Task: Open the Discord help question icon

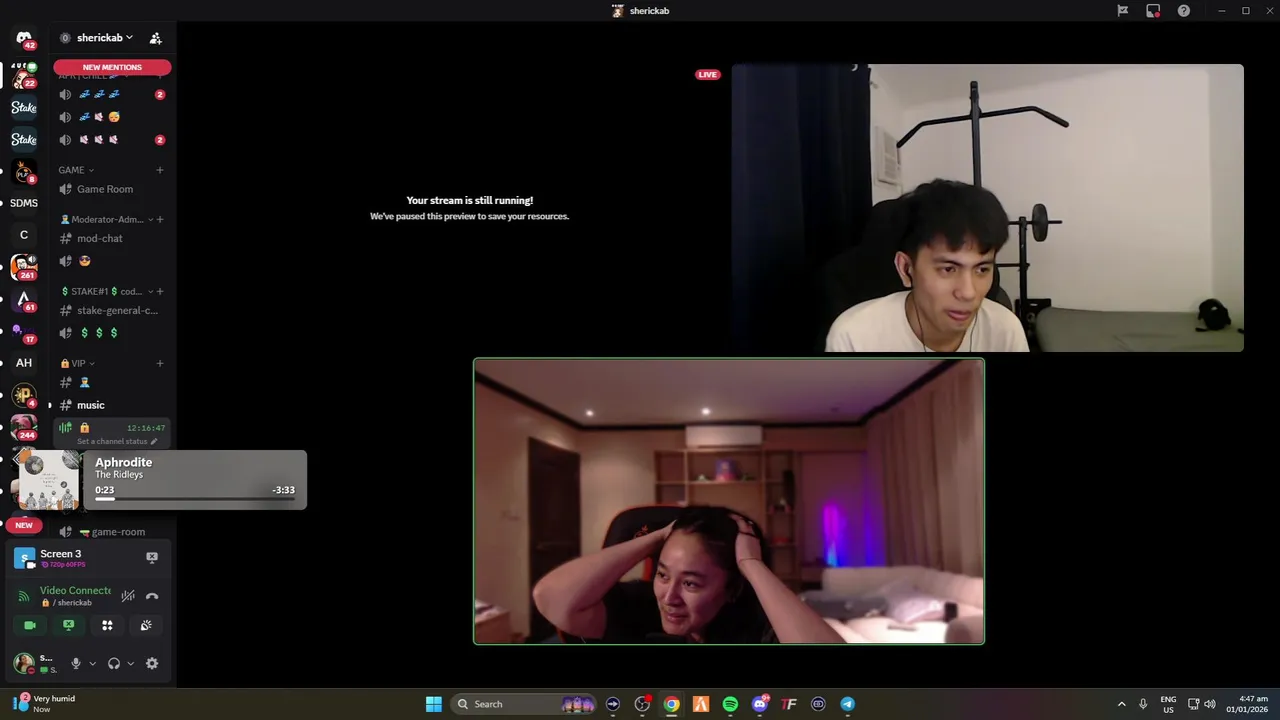Action: tap(1184, 11)
